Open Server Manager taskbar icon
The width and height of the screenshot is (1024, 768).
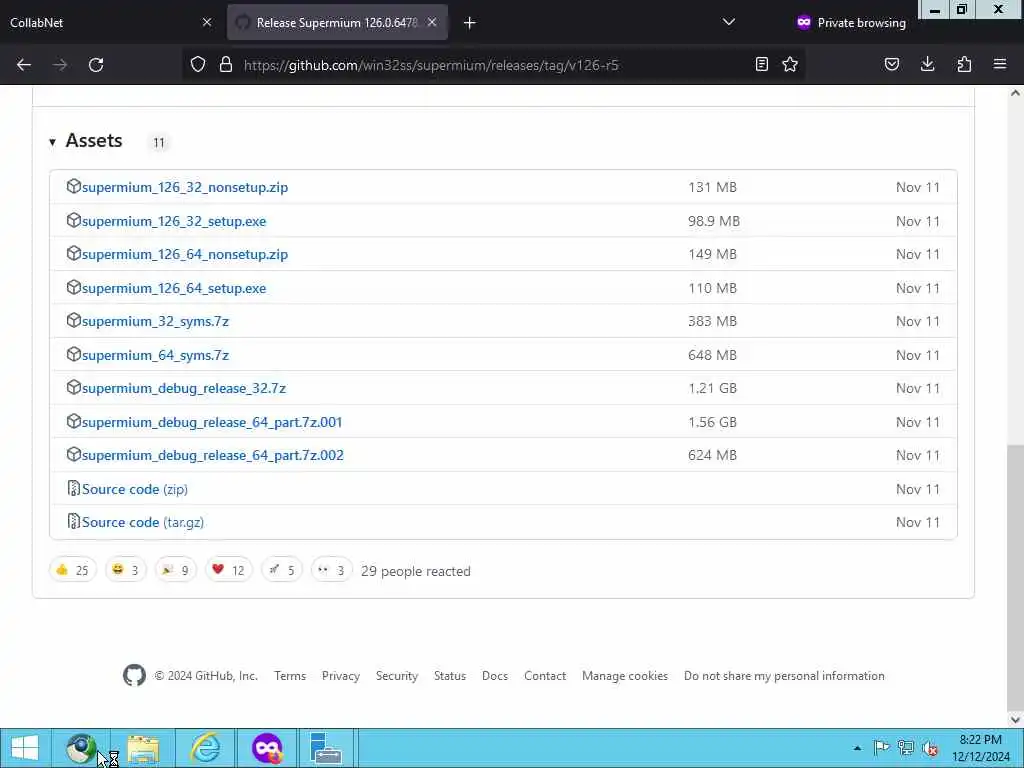[x=326, y=748]
